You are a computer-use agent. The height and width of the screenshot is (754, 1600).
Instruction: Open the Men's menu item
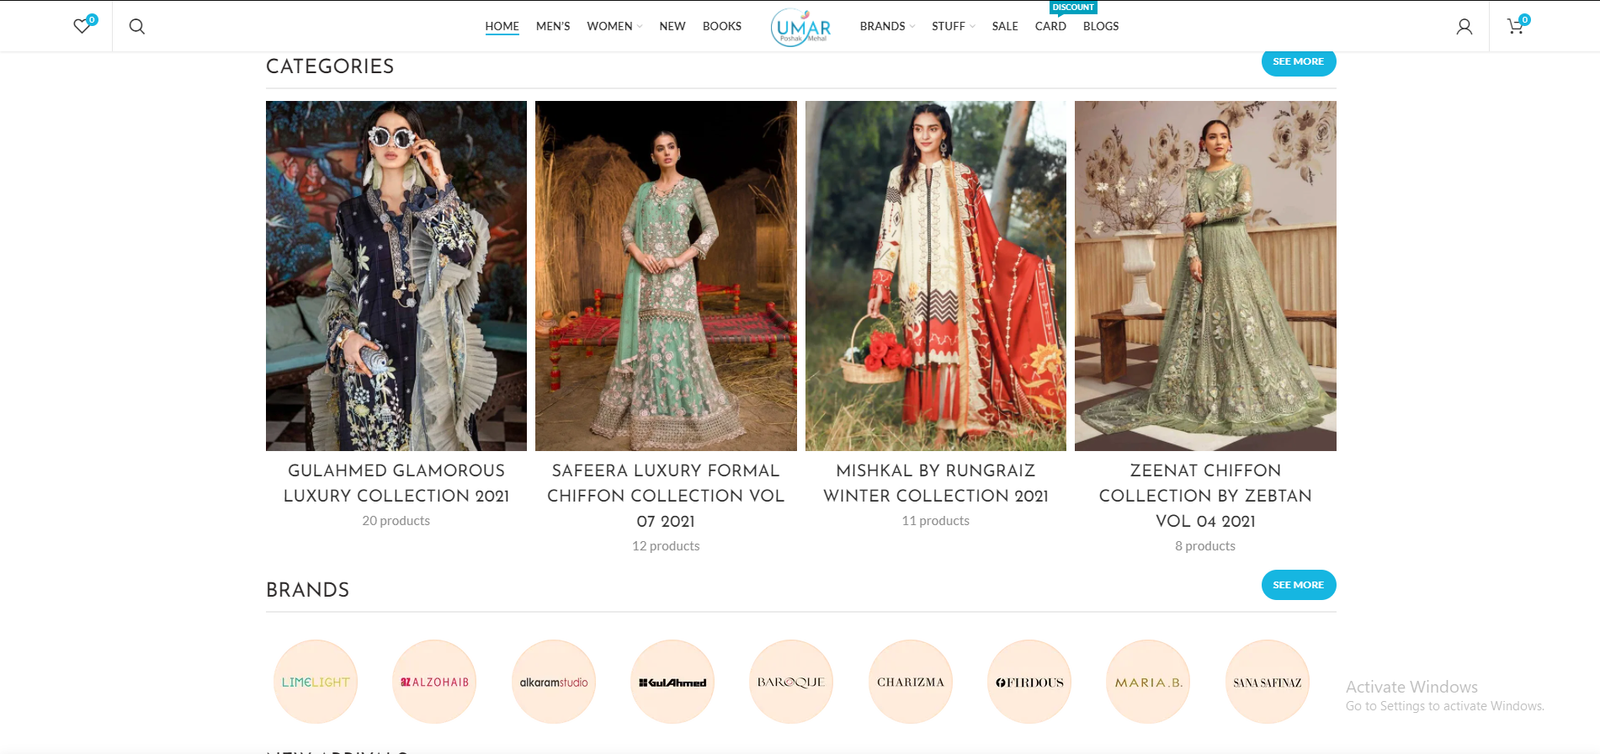coord(553,26)
